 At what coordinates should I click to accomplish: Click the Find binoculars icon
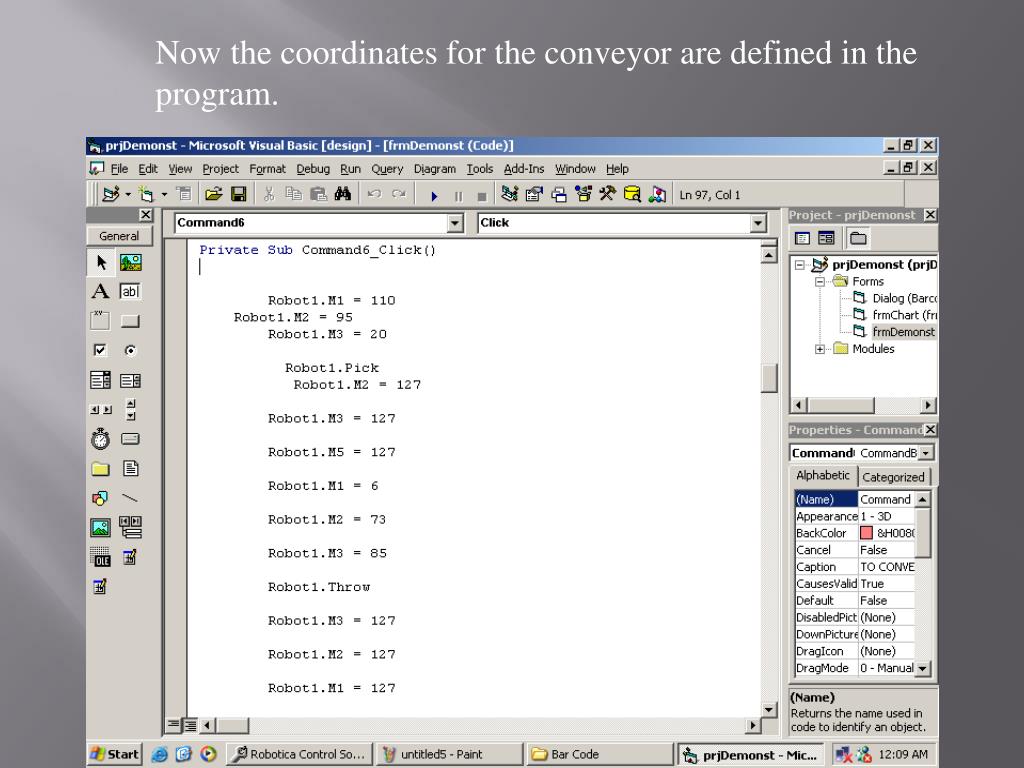[x=343, y=194]
